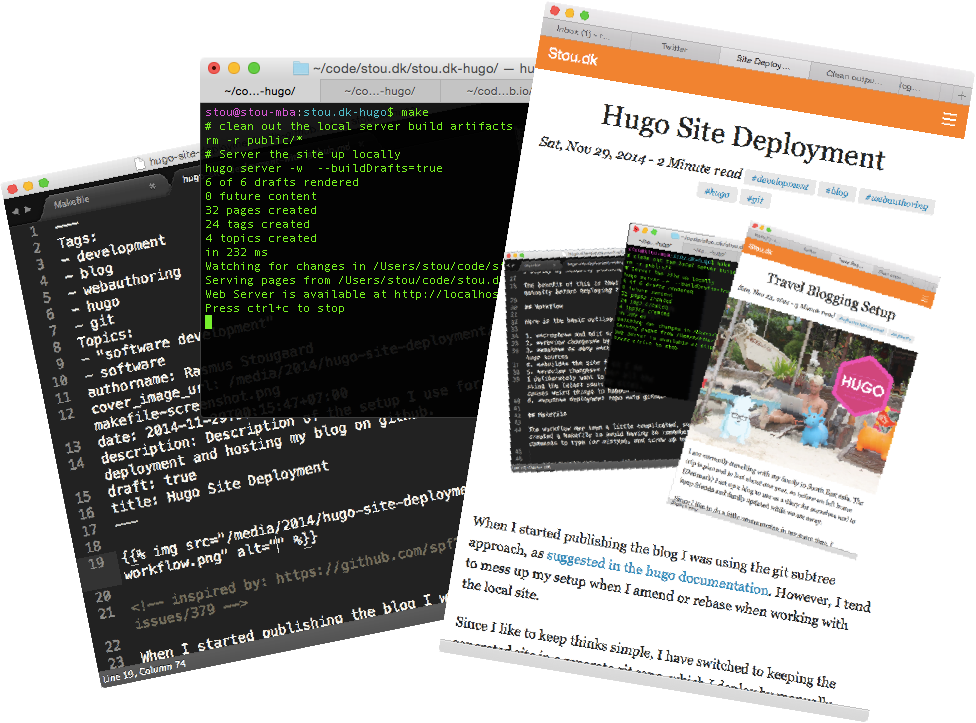Click the Stou.dk site logo
Image resolution: width=976 pixels, height=723 pixels.
pyautogui.click(x=573, y=57)
